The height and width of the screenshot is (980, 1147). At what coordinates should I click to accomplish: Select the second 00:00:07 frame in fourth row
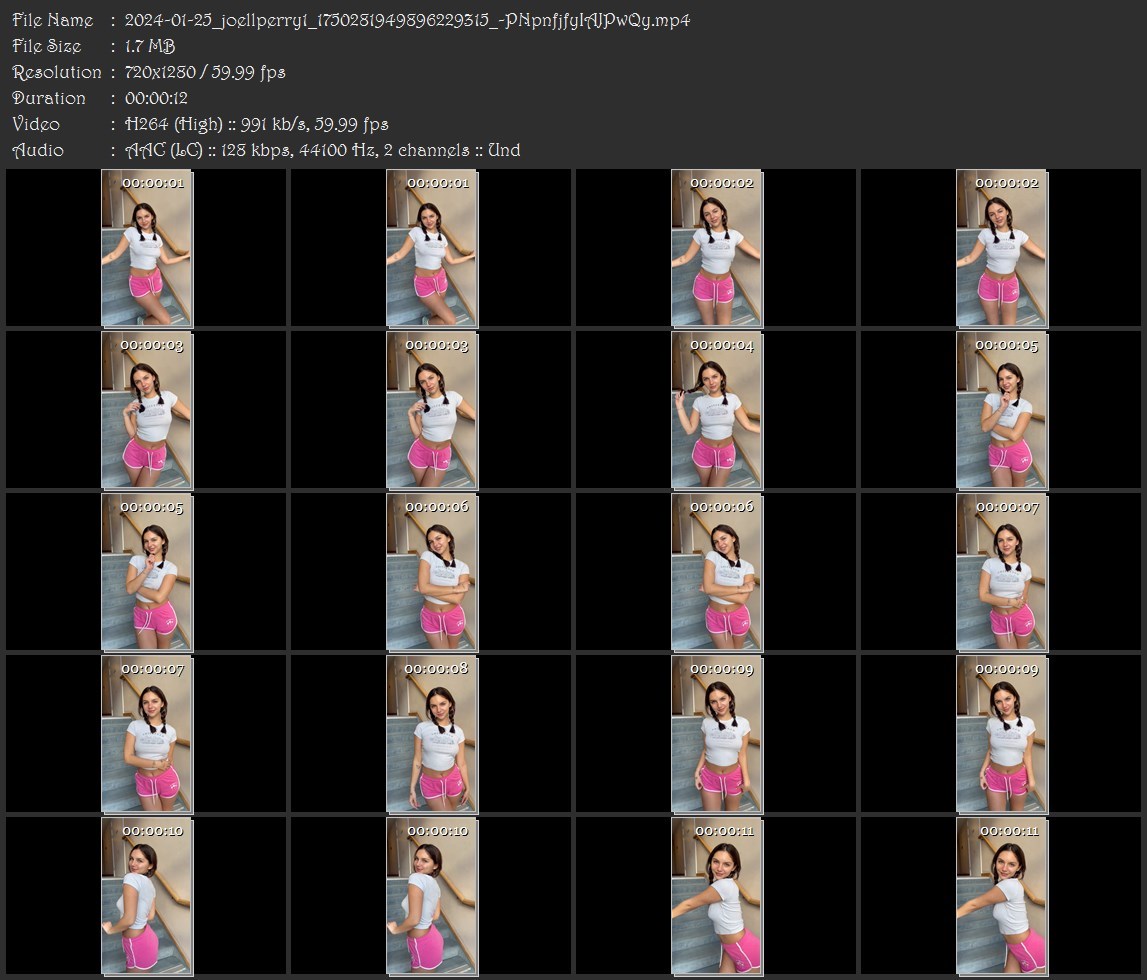147,734
